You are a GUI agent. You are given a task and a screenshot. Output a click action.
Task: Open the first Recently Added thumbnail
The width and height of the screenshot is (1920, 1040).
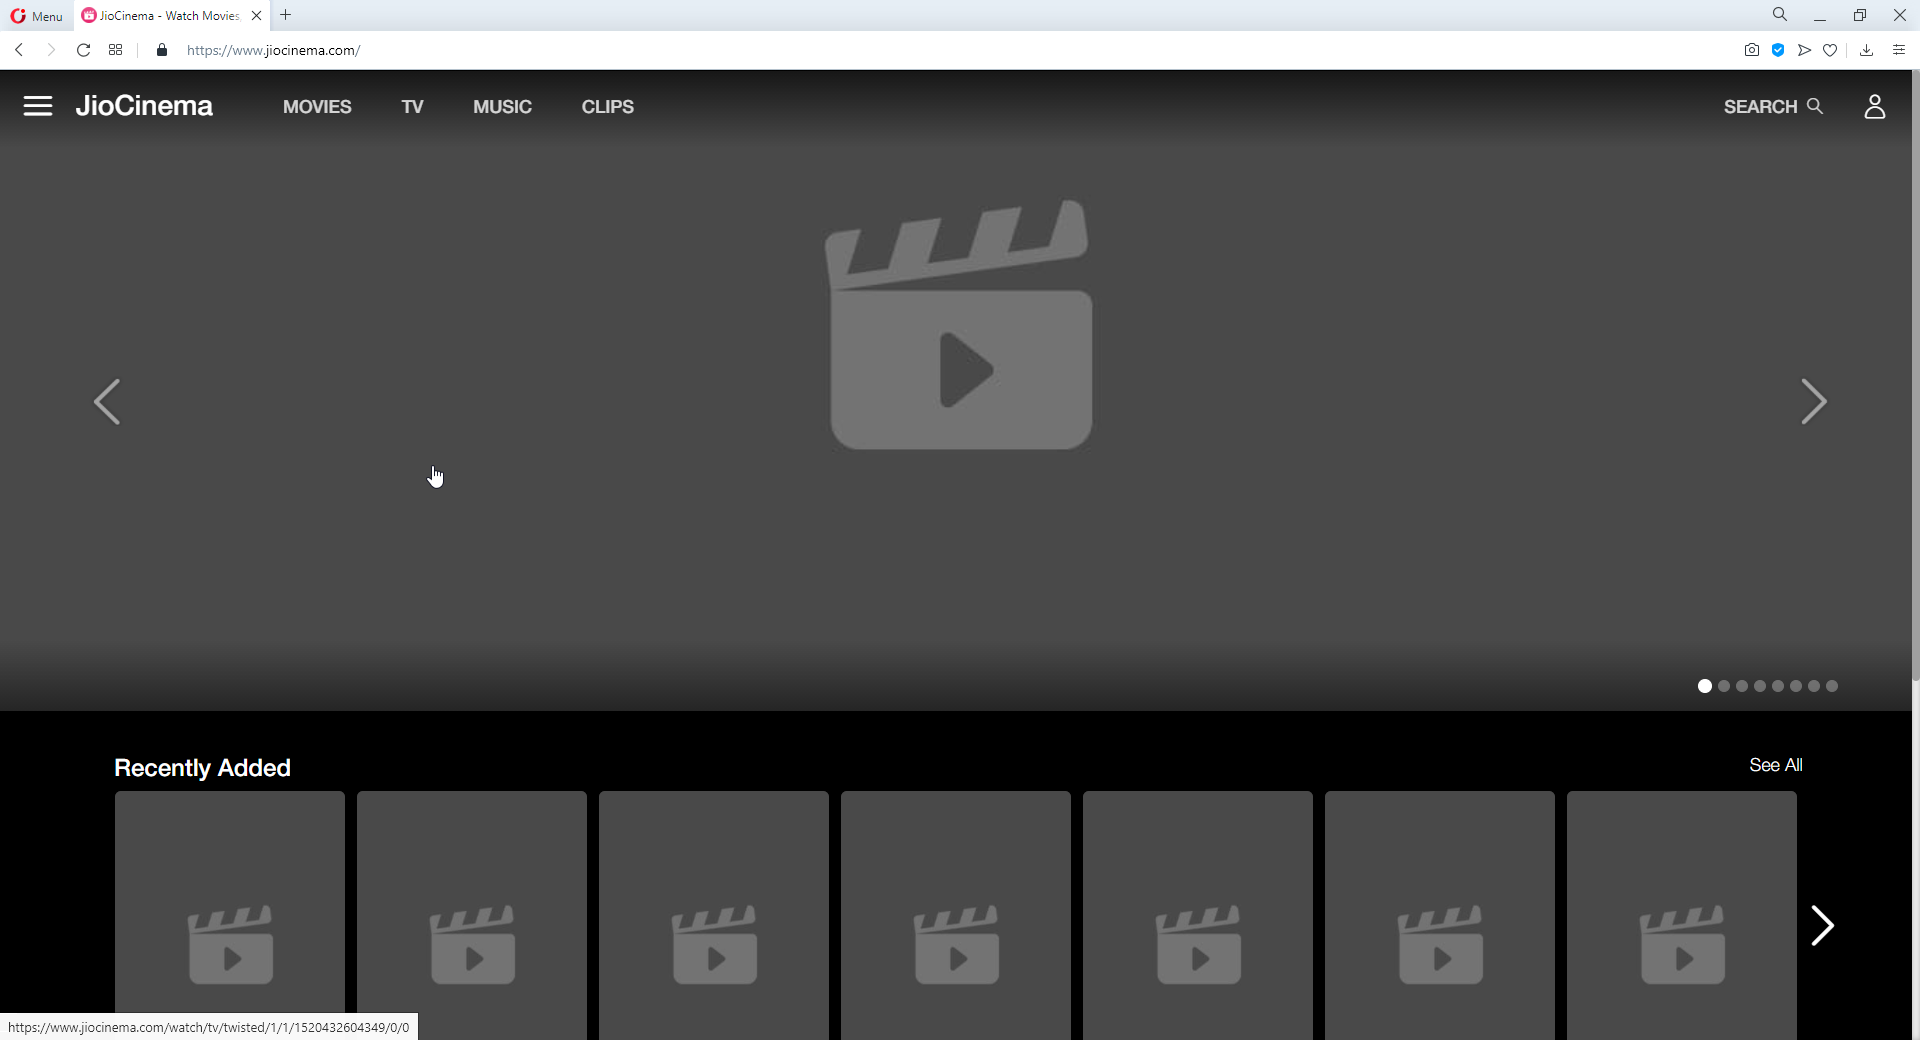(230, 915)
